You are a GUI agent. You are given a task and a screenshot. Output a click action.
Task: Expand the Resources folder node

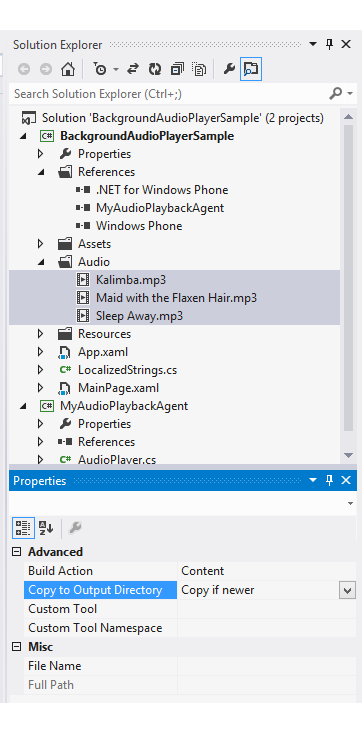point(41,334)
